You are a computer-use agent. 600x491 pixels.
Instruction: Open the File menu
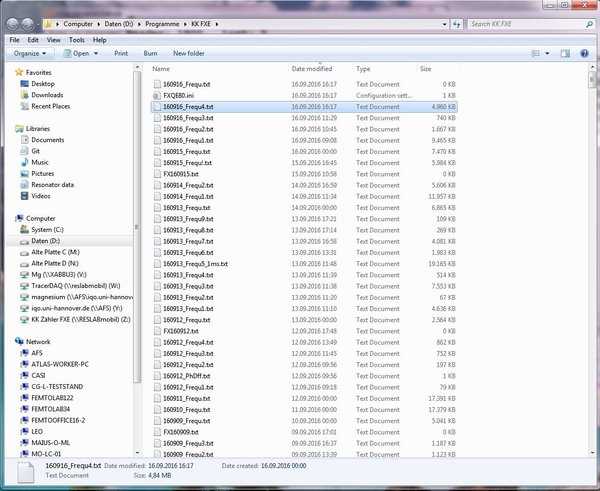14,40
